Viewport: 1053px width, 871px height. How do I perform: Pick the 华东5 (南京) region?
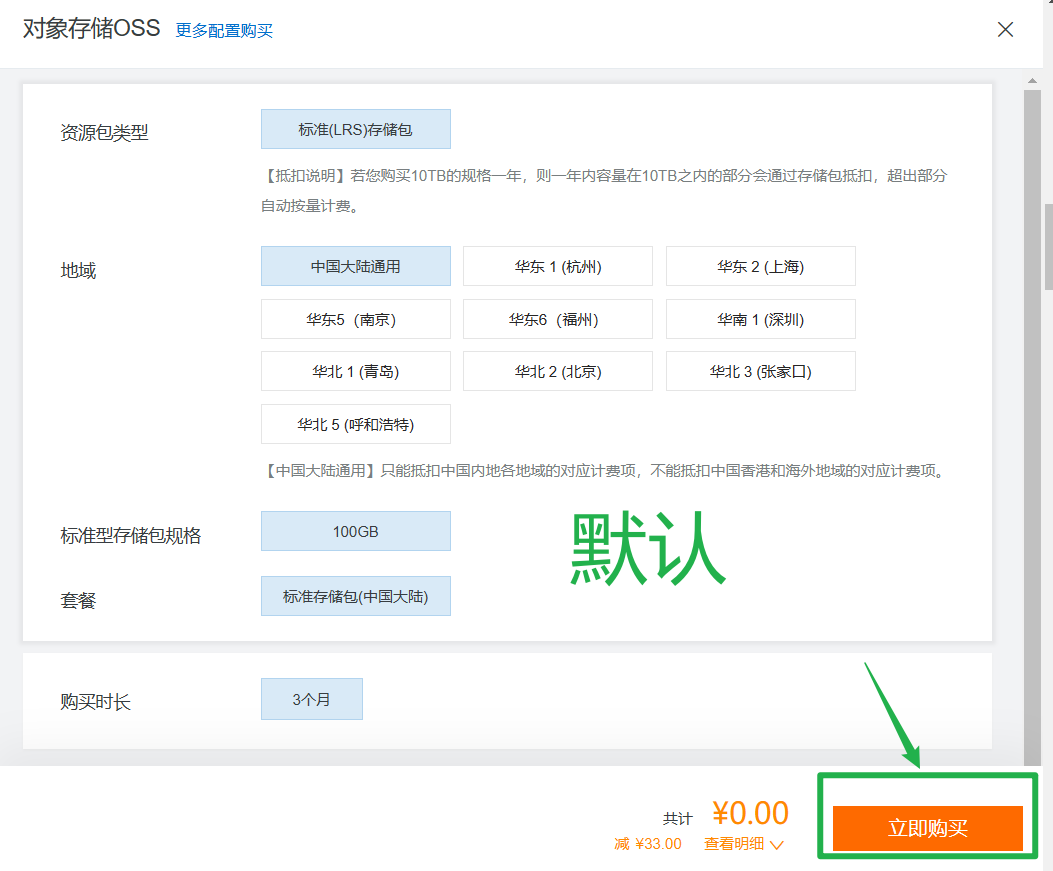click(356, 319)
